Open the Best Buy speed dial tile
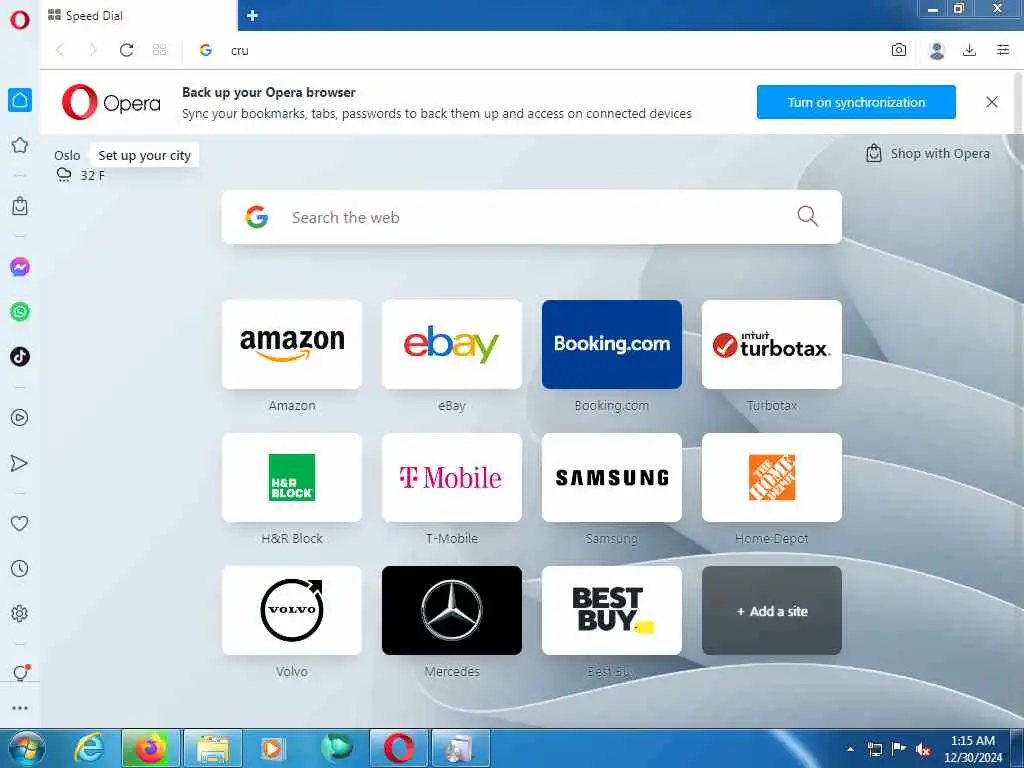The image size is (1024, 768). pos(612,611)
